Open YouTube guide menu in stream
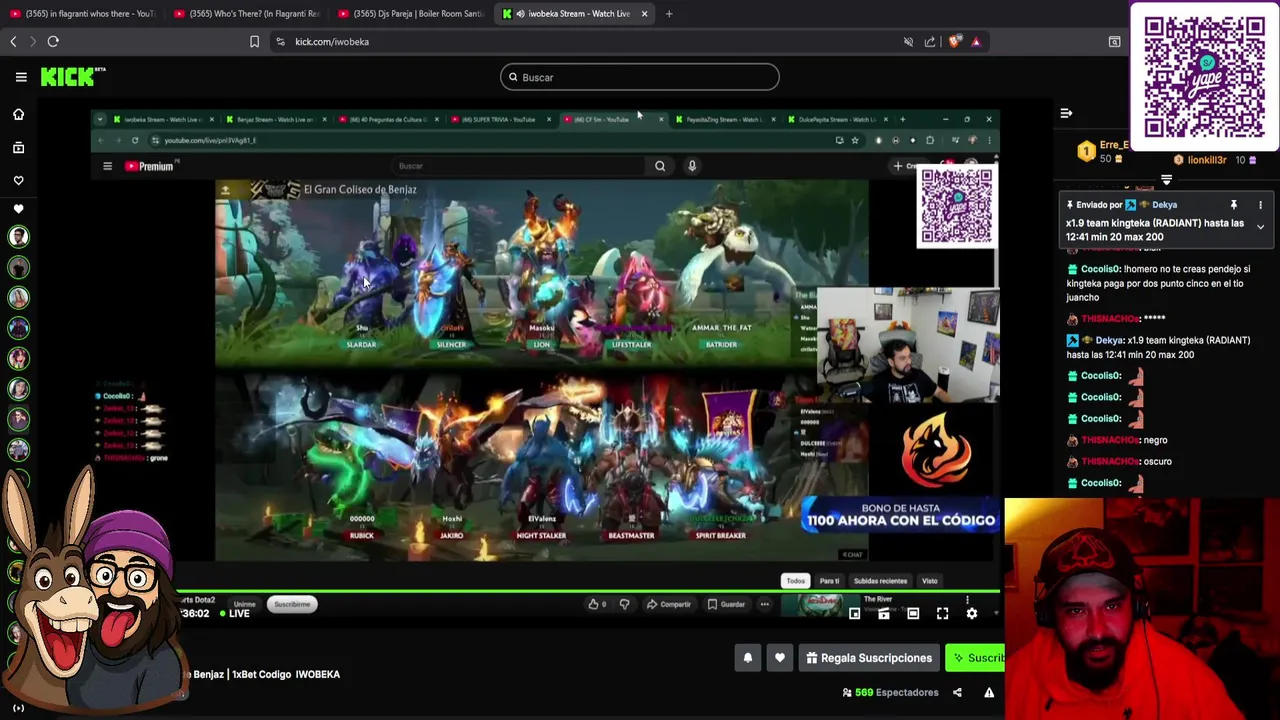This screenshot has height=720, width=1280. pyautogui.click(x=107, y=166)
